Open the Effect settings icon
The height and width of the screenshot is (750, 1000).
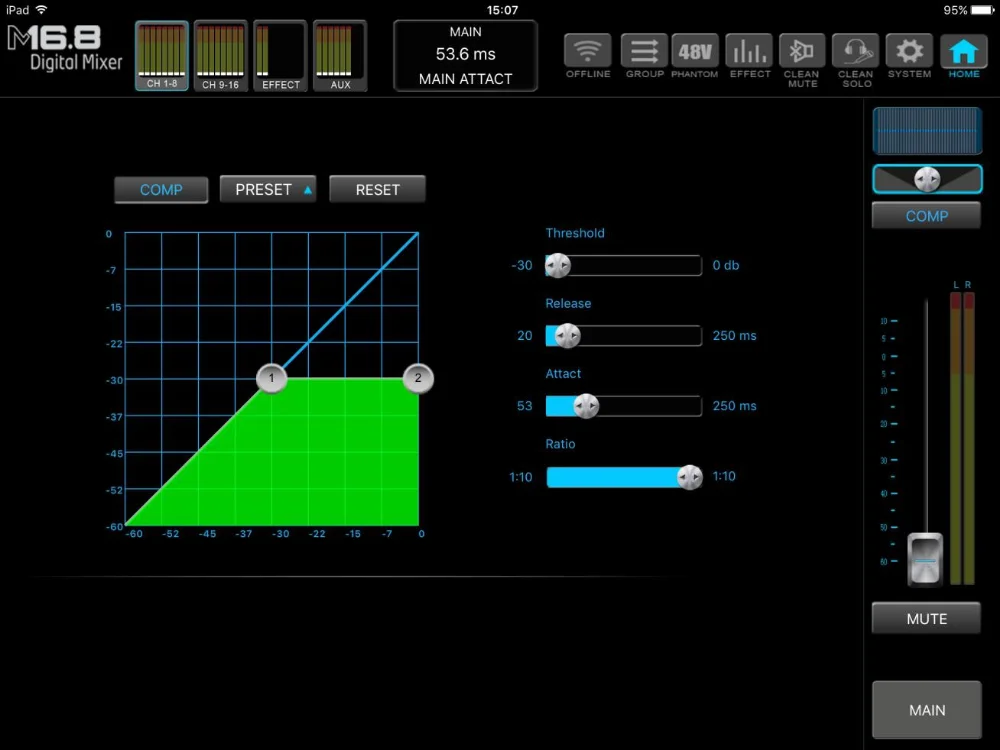click(749, 51)
